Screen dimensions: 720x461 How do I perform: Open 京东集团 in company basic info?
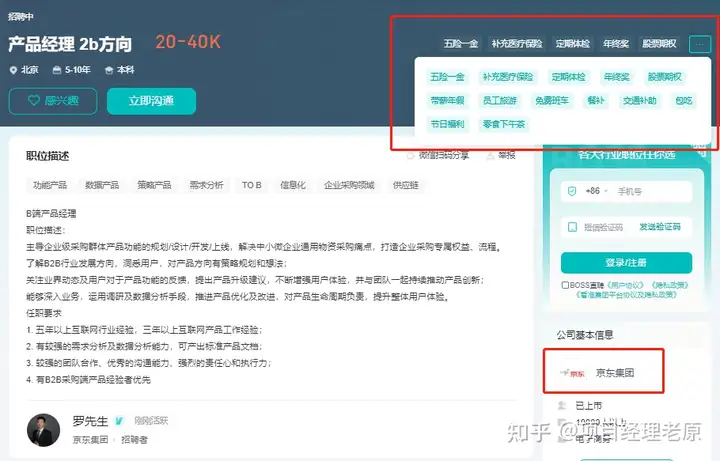(x=615, y=373)
